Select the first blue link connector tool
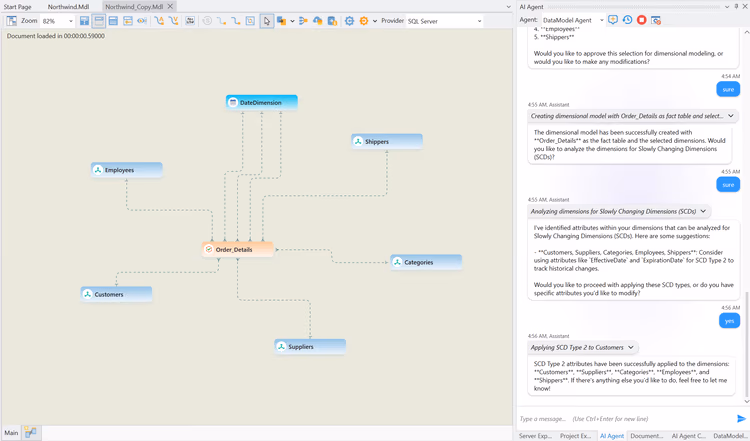750x441 pixels. coord(221,21)
